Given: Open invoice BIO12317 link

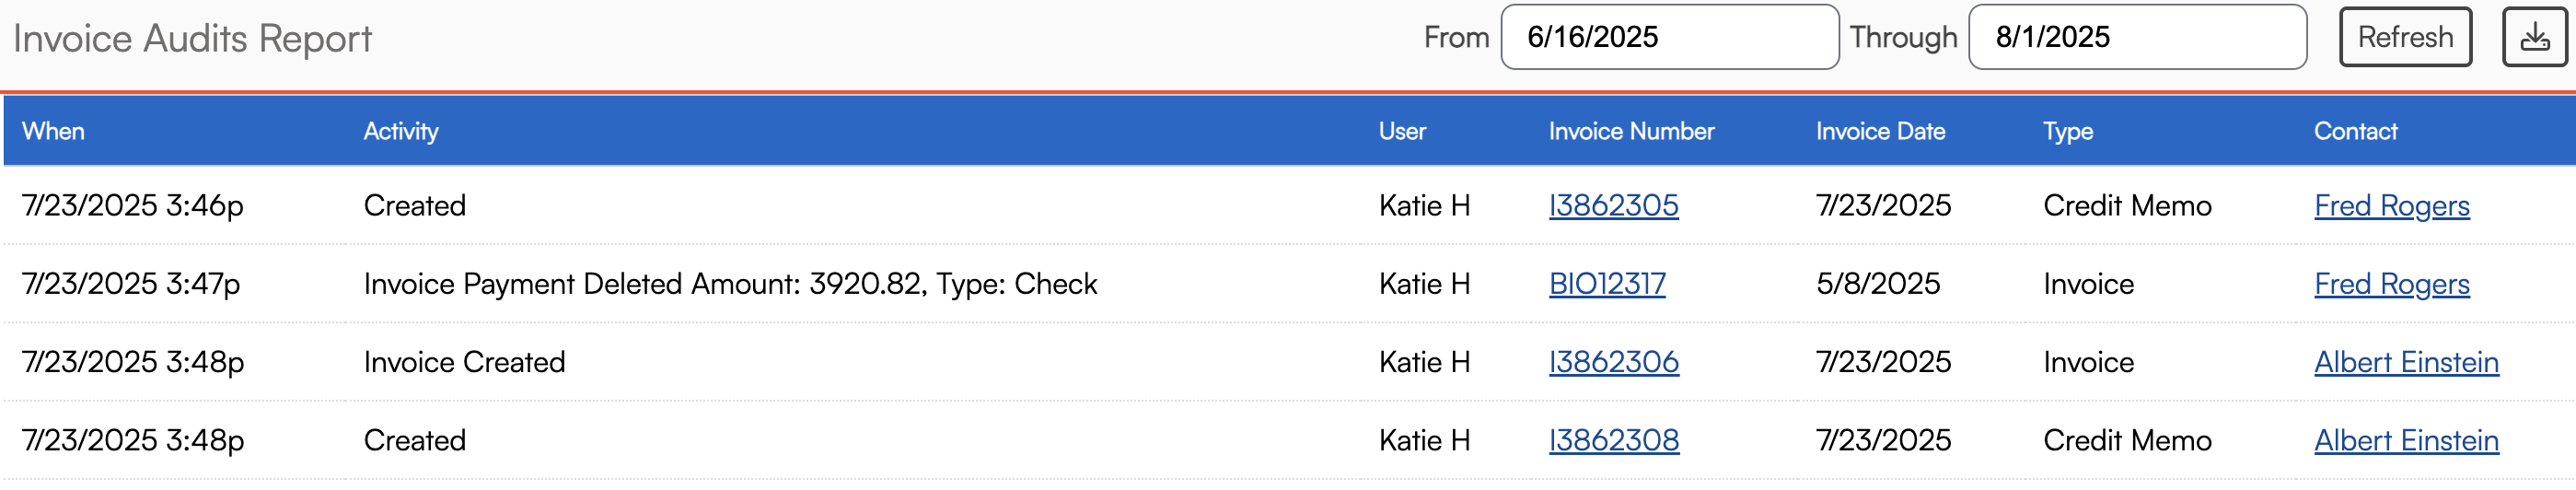Looking at the screenshot, I should click(x=1607, y=284).
